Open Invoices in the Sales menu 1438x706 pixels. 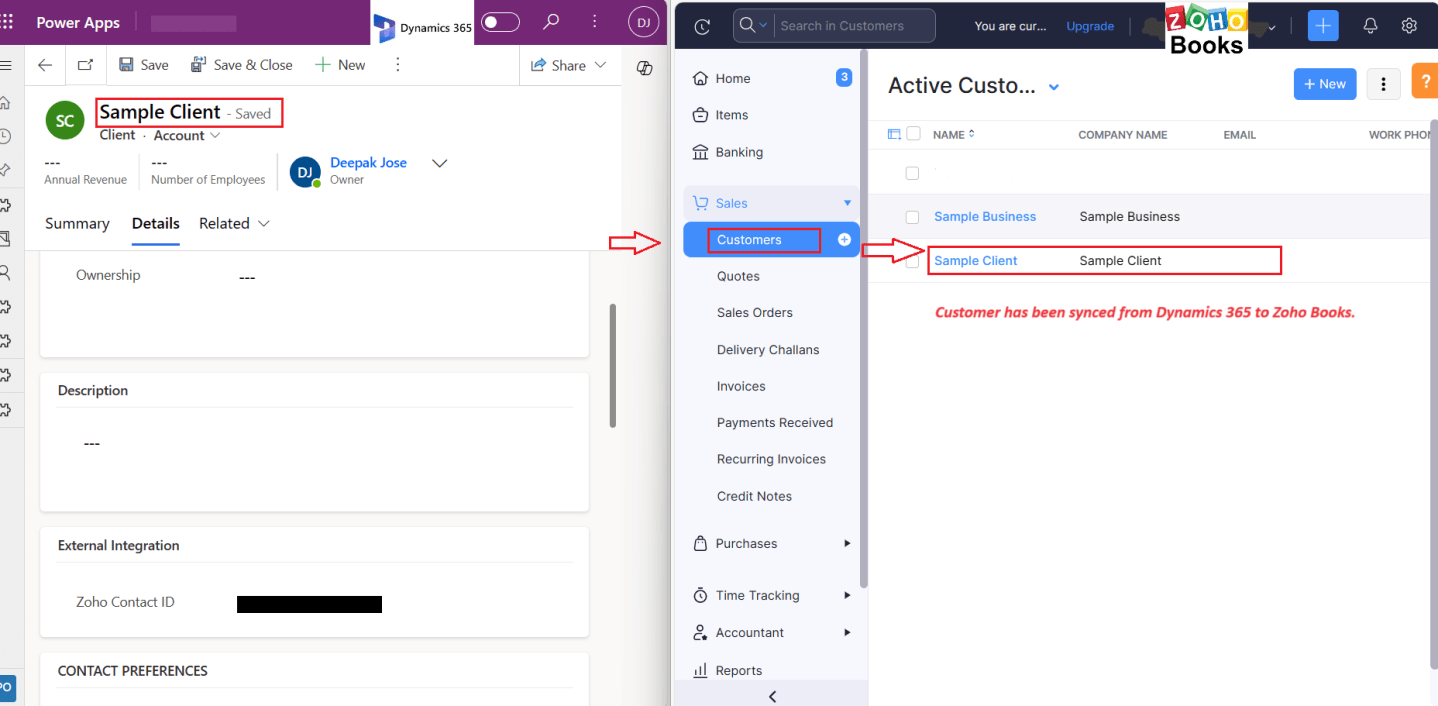pos(741,386)
